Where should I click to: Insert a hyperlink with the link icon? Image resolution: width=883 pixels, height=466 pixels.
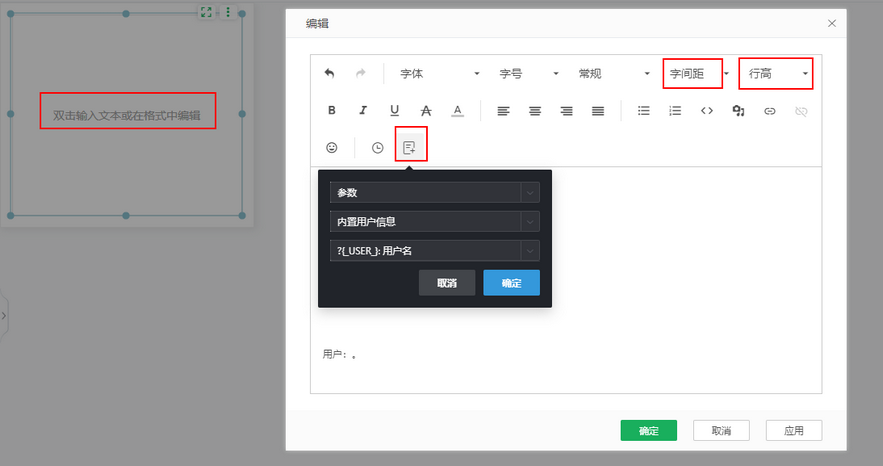(x=770, y=111)
